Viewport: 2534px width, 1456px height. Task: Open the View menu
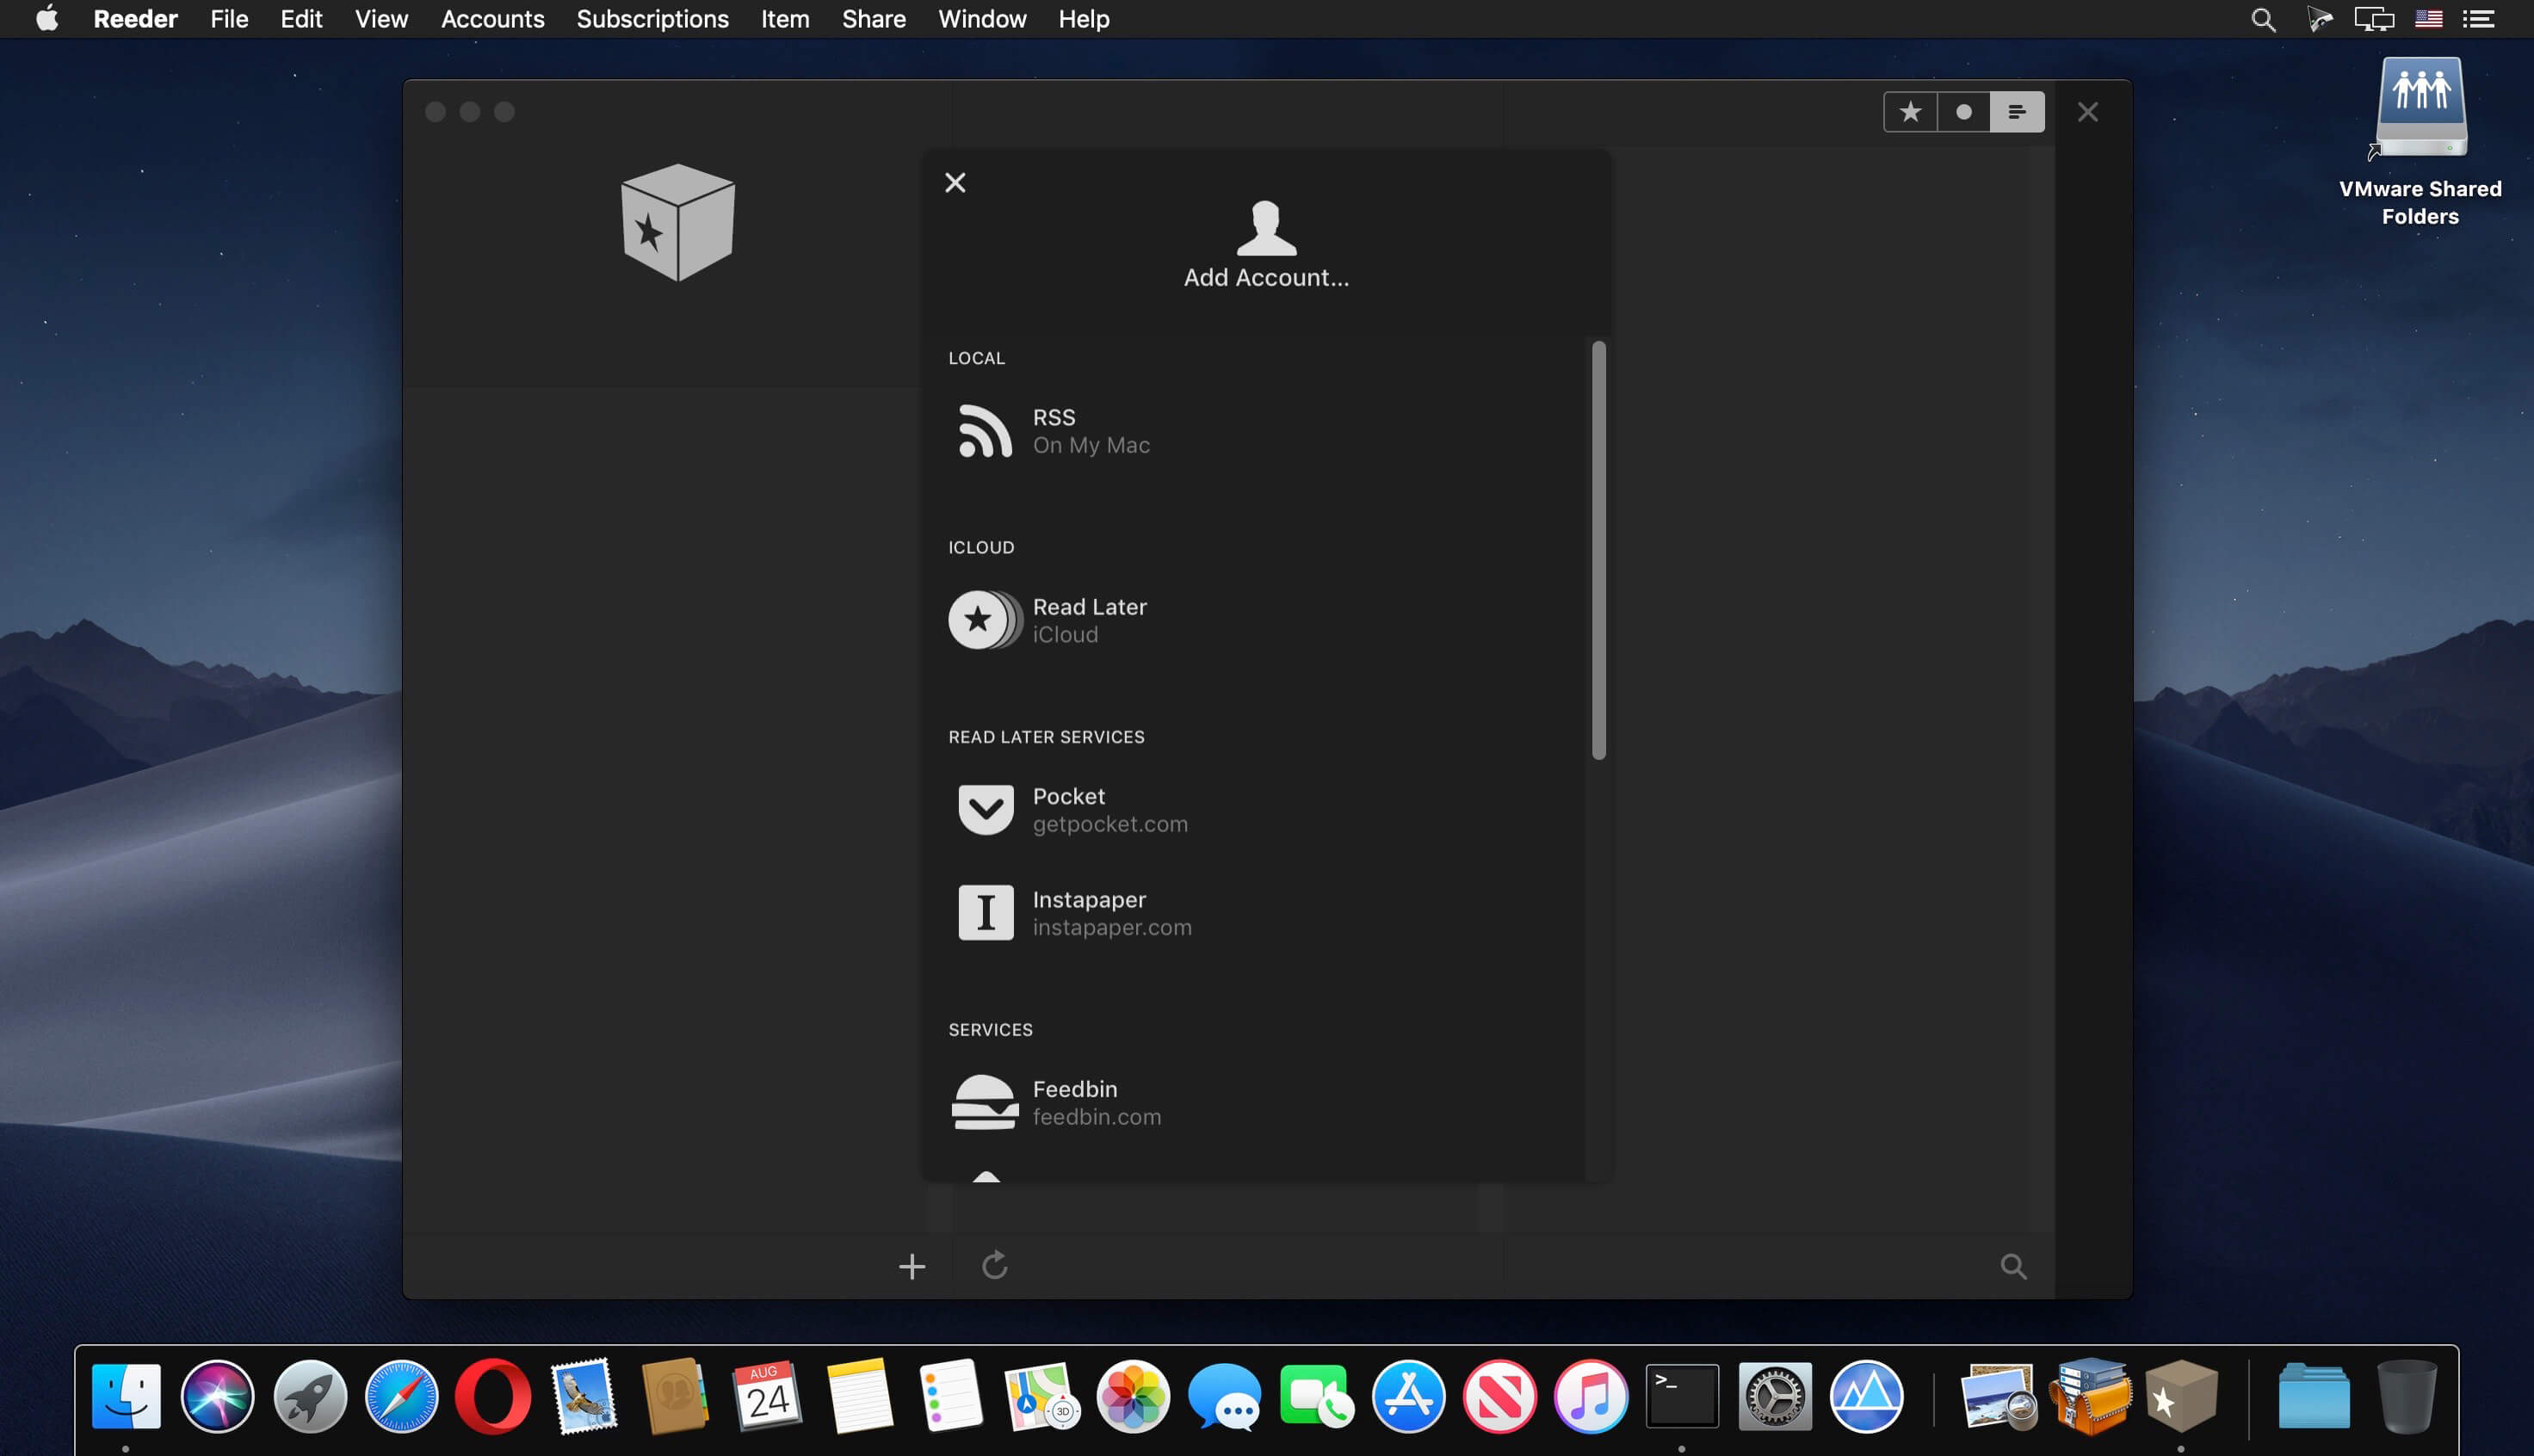381,19
